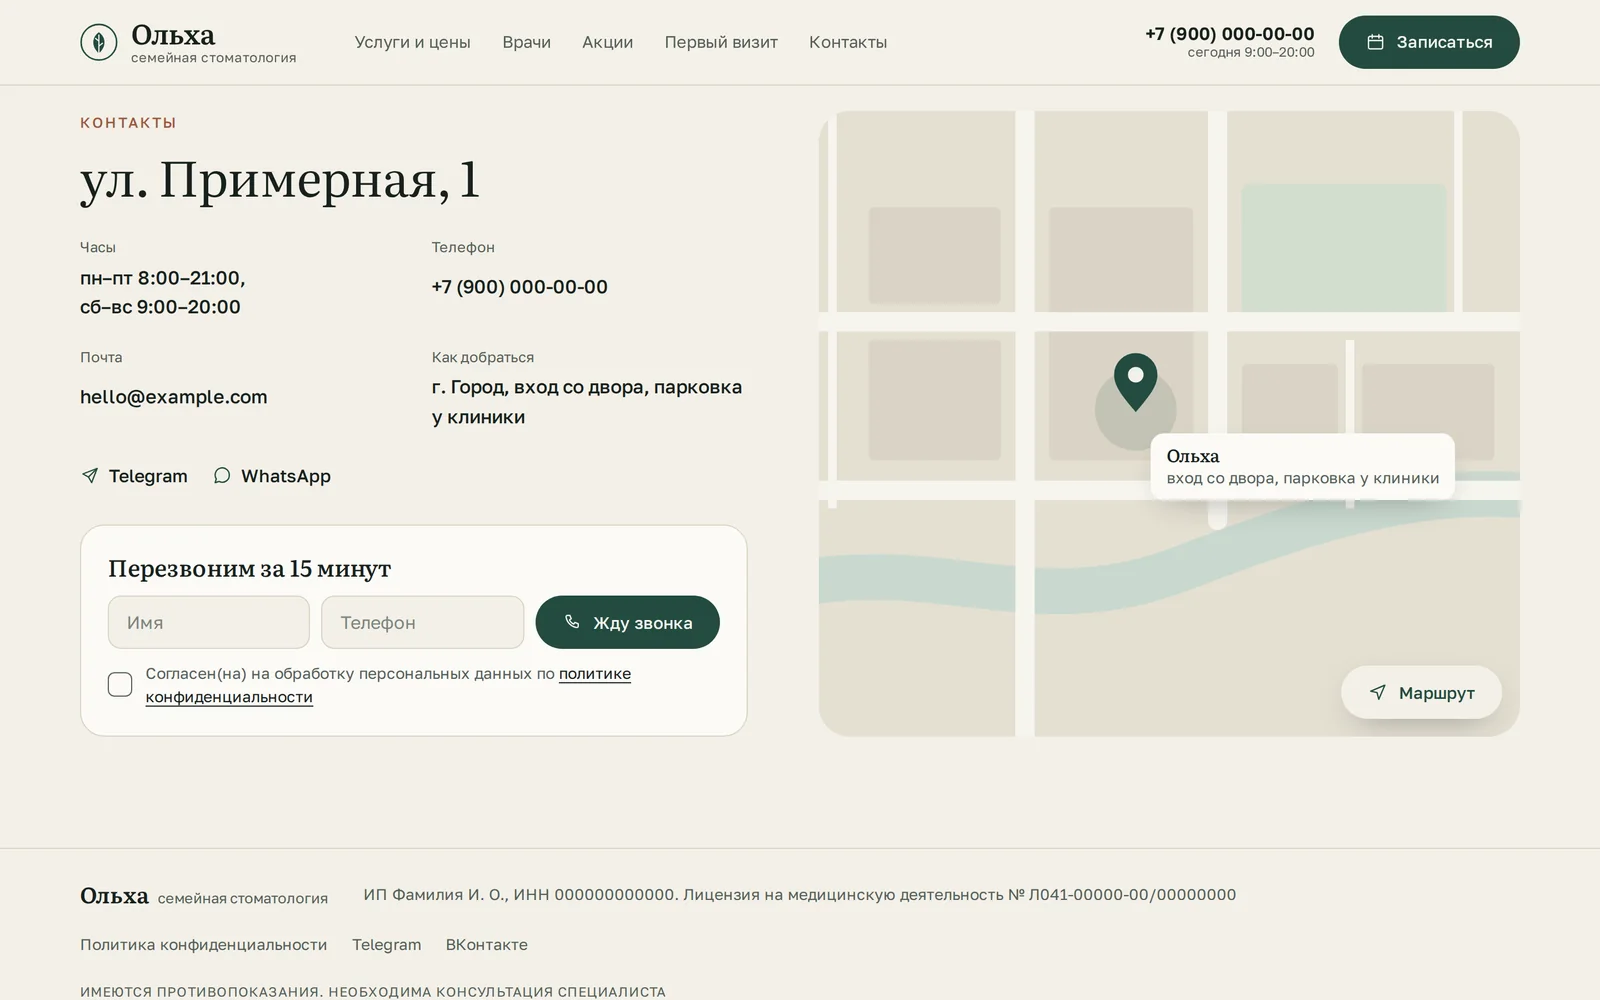Click the WhatsApp chat bubble icon
This screenshot has width=1600, height=1000.
(x=222, y=476)
